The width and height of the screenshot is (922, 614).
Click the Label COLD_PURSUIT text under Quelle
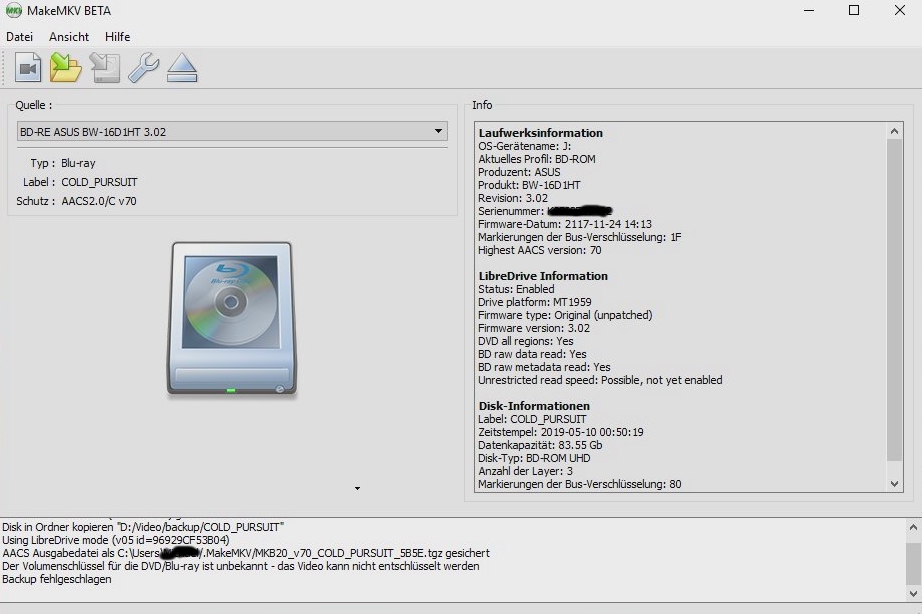80,182
